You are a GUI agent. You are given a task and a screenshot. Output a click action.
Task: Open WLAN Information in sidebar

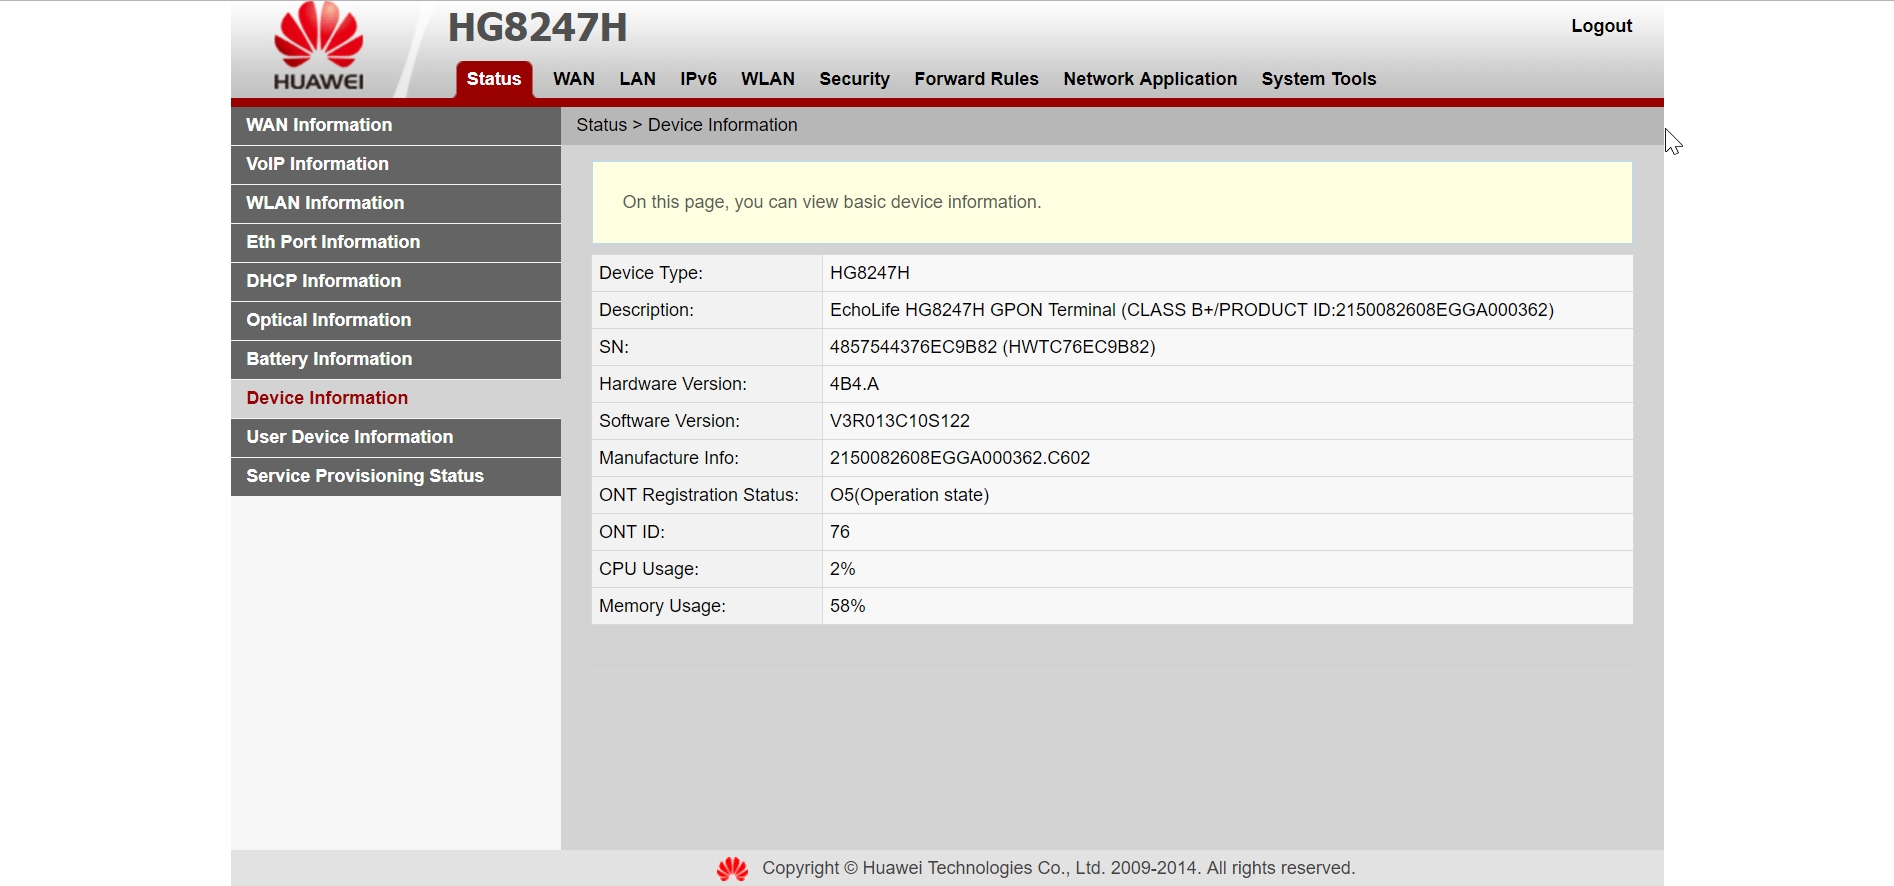pyautogui.click(x=396, y=203)
